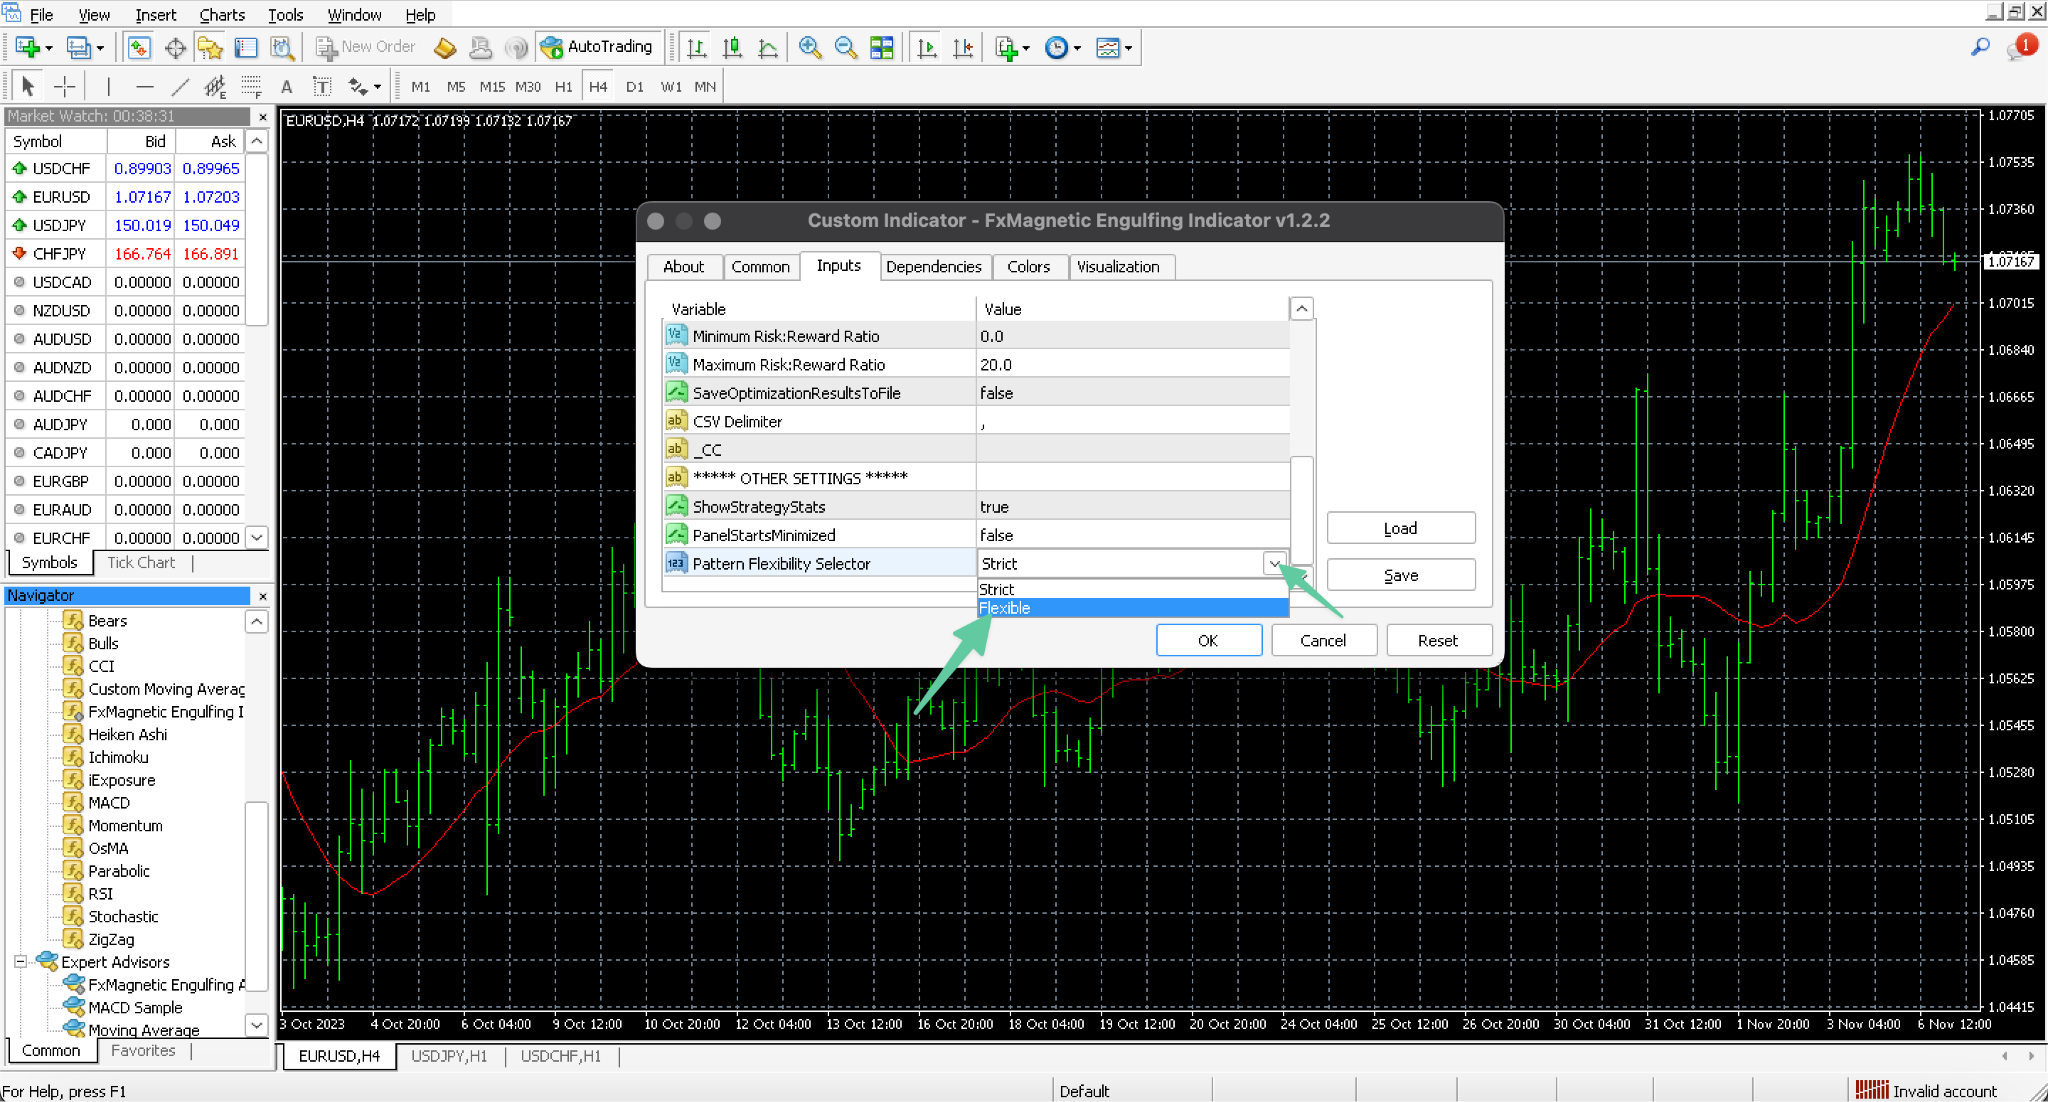
Task: Open the MetaEditor yellow book icon
Action: tap(445, 47)
